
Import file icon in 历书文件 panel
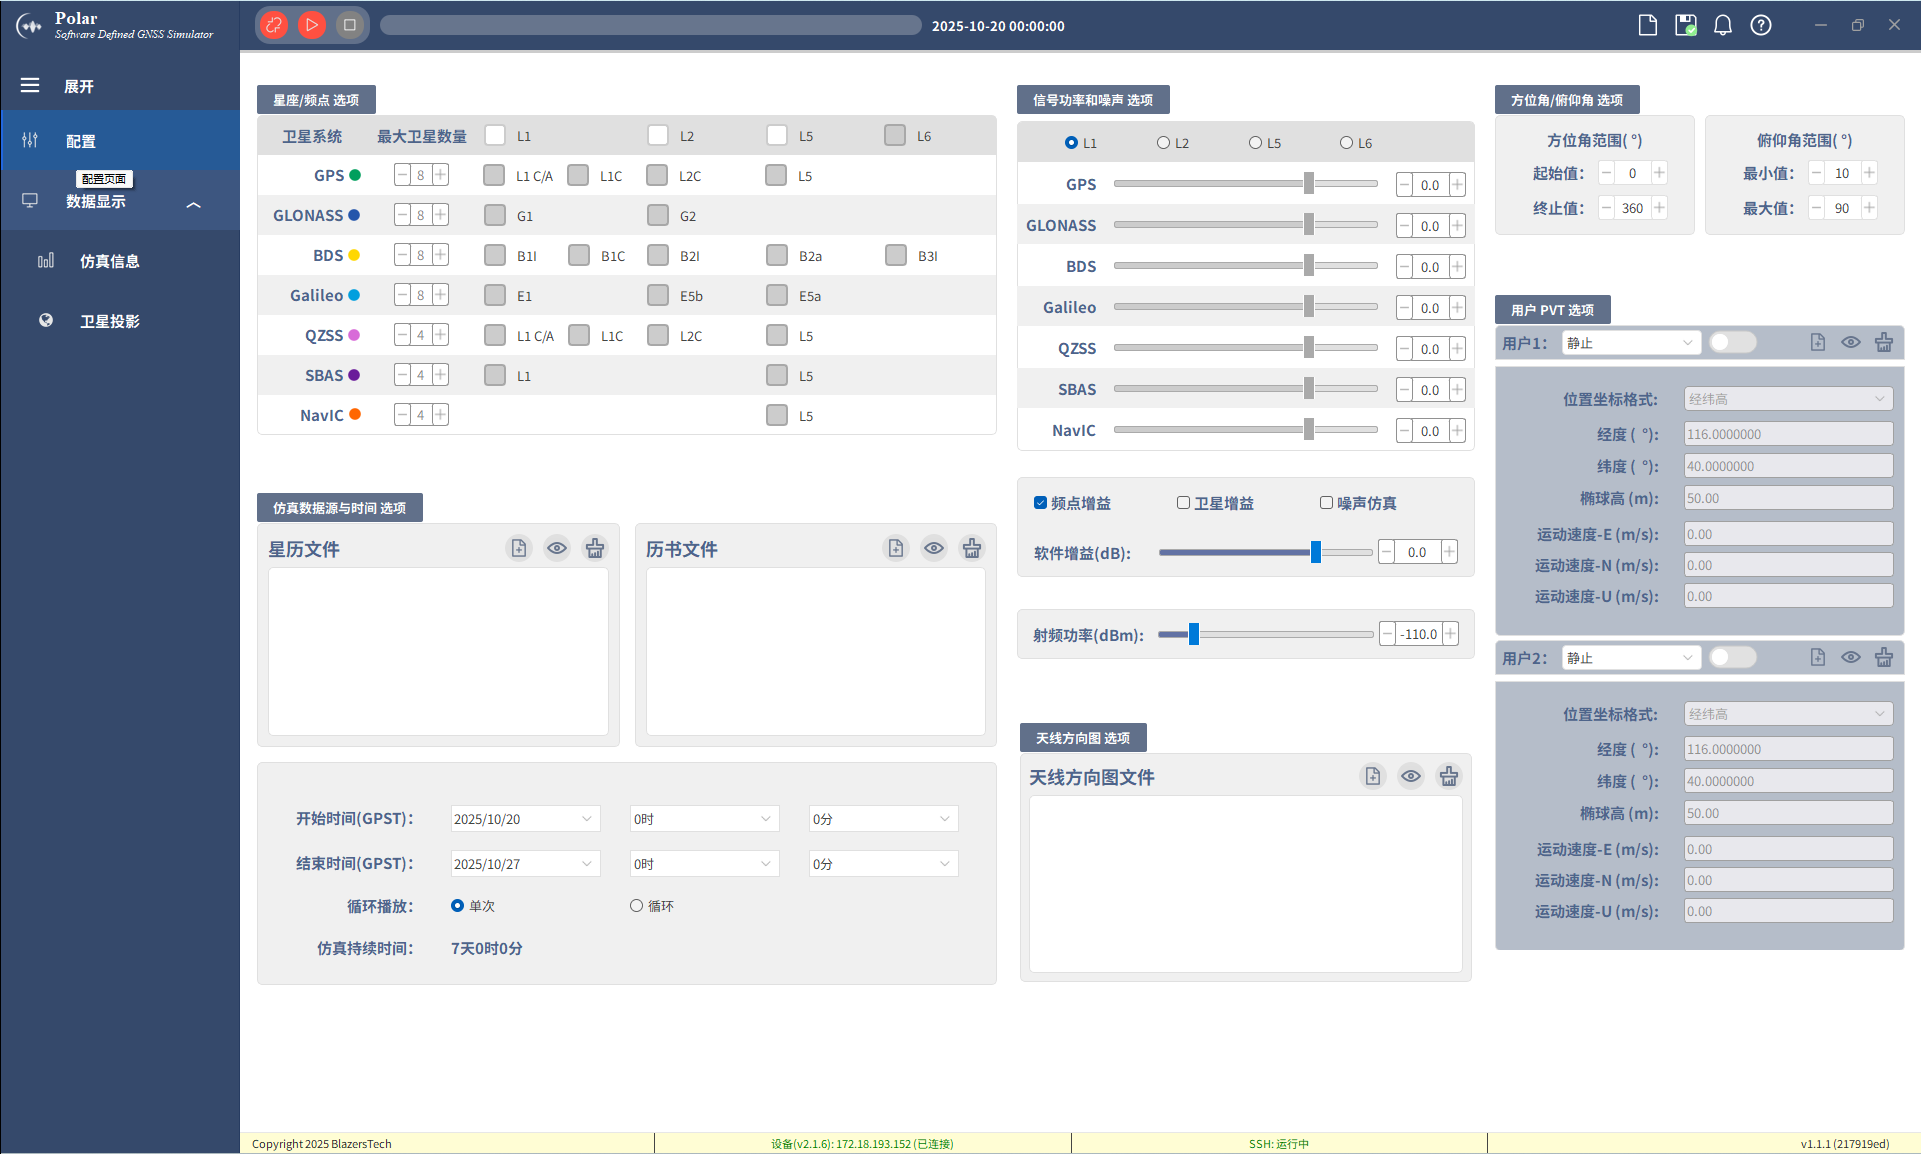pos(896,548)
